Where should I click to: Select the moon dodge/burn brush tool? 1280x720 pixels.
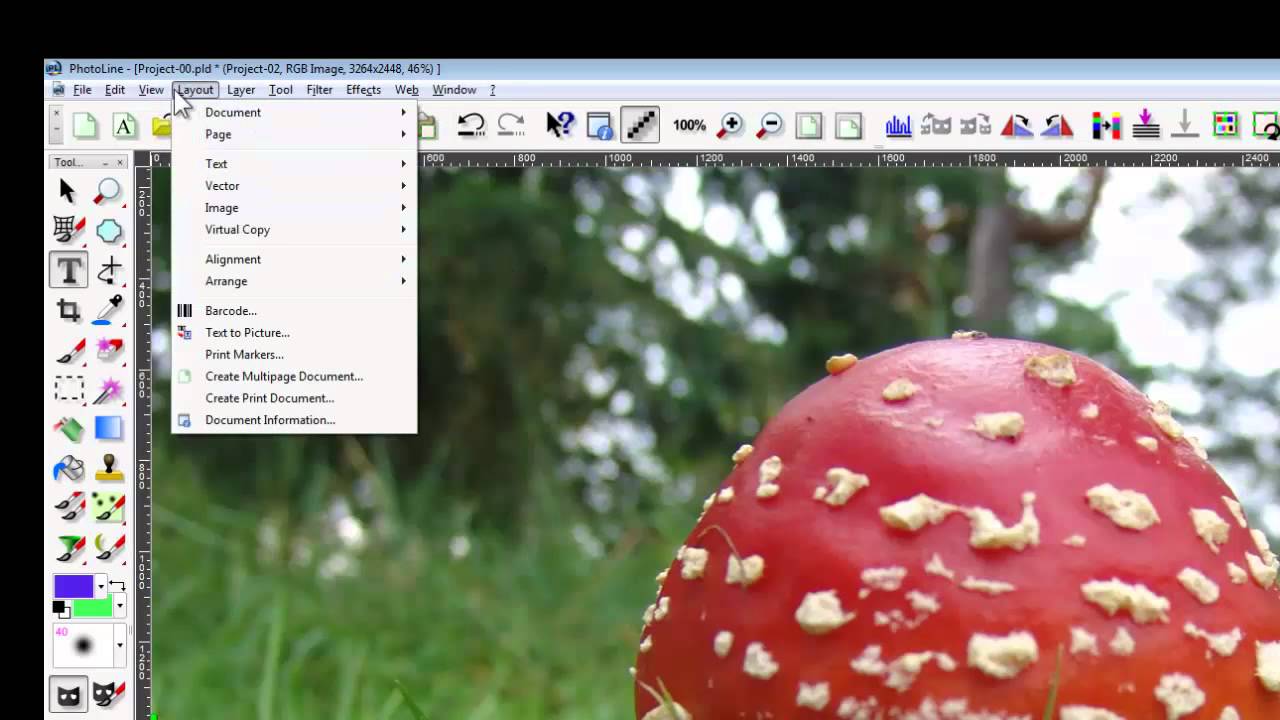point(108,548)
